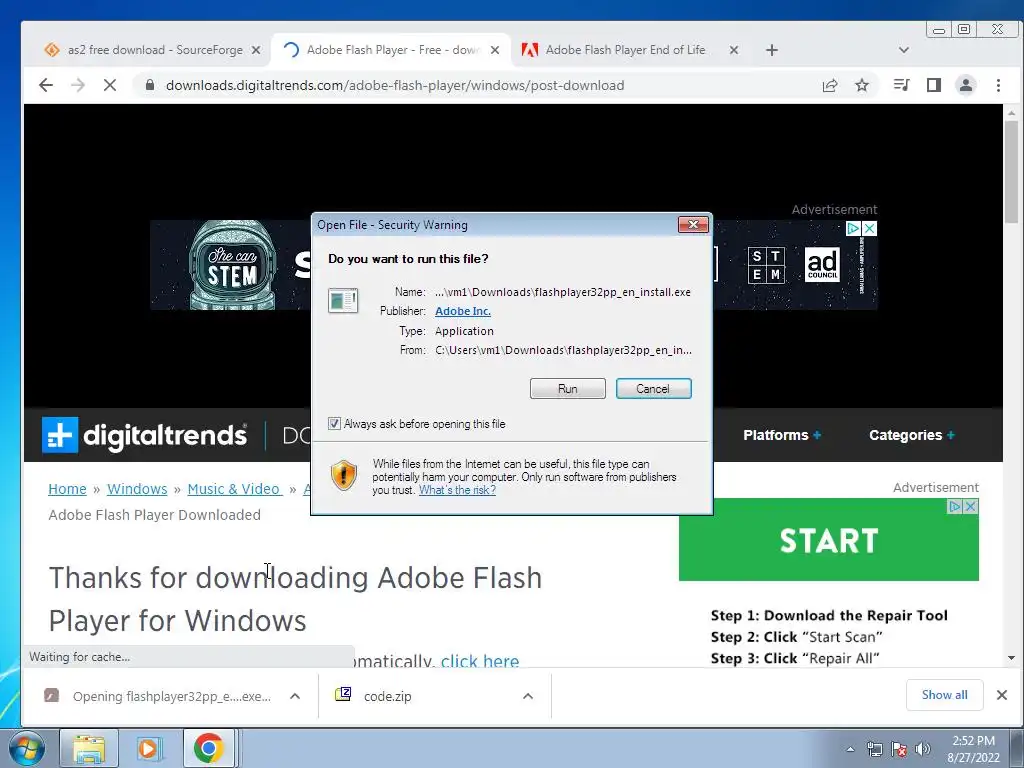
Task: Click the page vertical scrollbar thumb
Action: tap(1012, 173)
